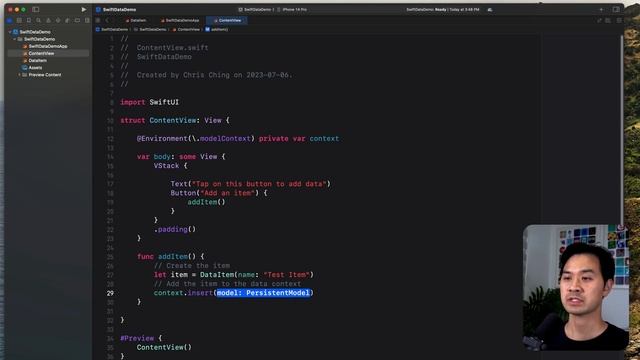Screen dimensions: 640x360
Task: Open the Issue navigator
Action: tap(48, 20)
